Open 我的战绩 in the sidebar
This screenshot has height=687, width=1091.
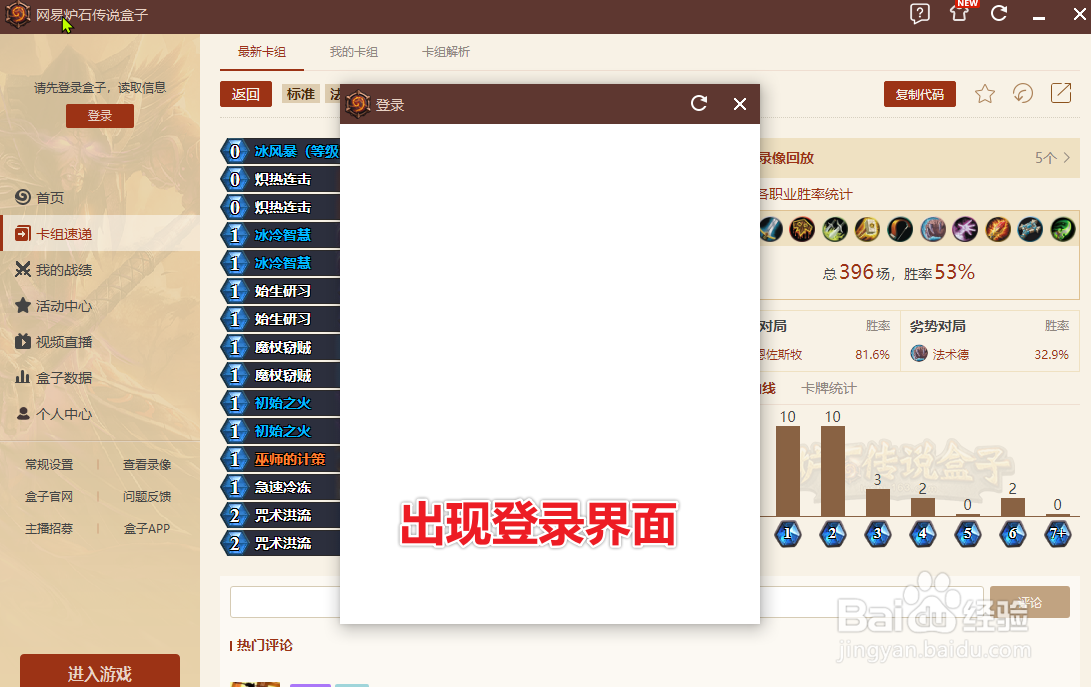click(x=100, y=270)
